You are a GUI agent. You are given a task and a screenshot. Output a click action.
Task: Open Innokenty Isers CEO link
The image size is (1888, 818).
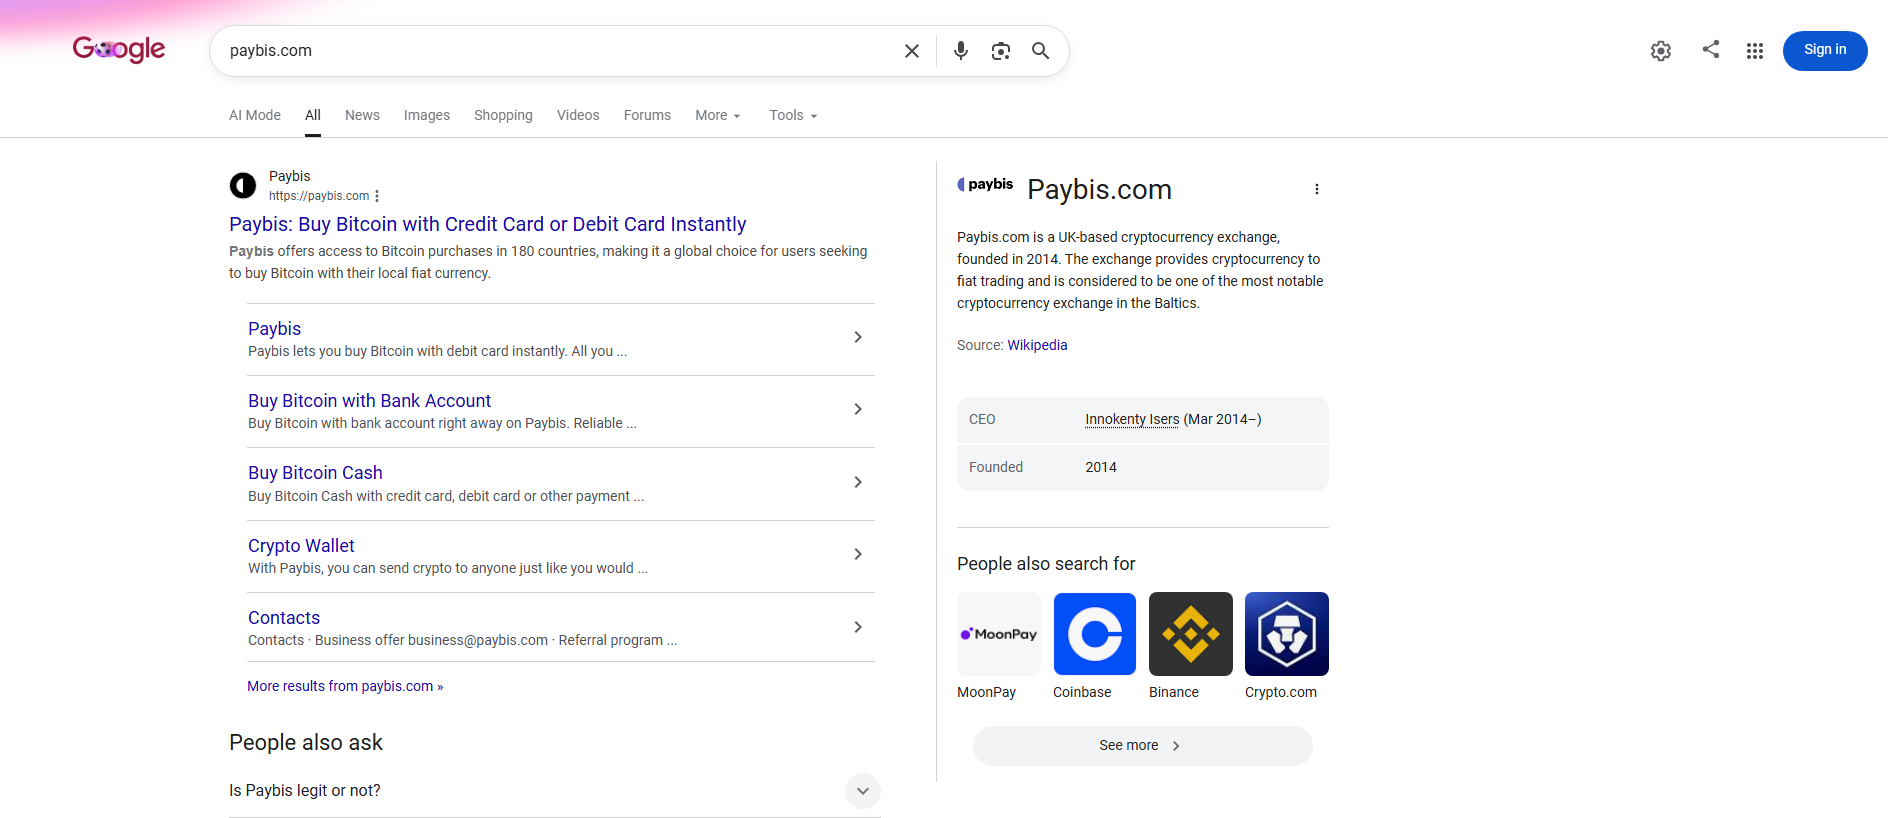click(1132, 419)
